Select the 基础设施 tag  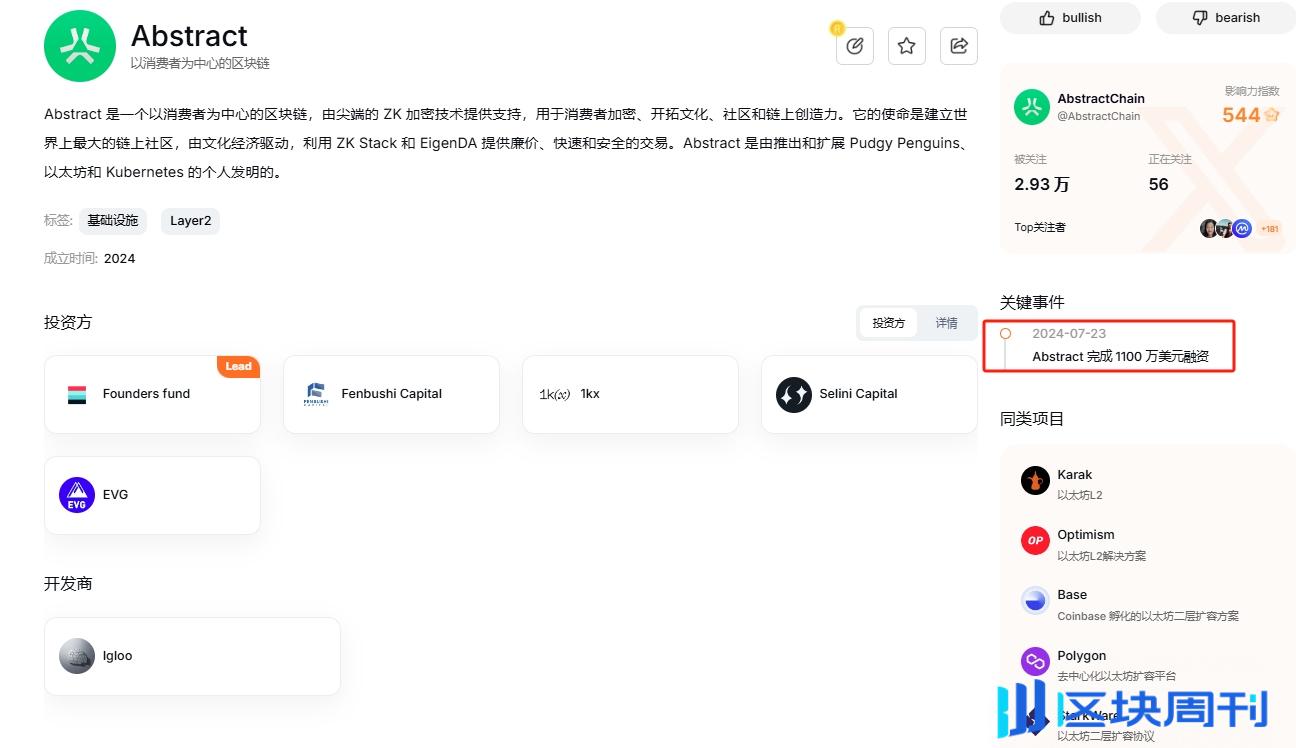pyautogui.click(x=113, y=221)
